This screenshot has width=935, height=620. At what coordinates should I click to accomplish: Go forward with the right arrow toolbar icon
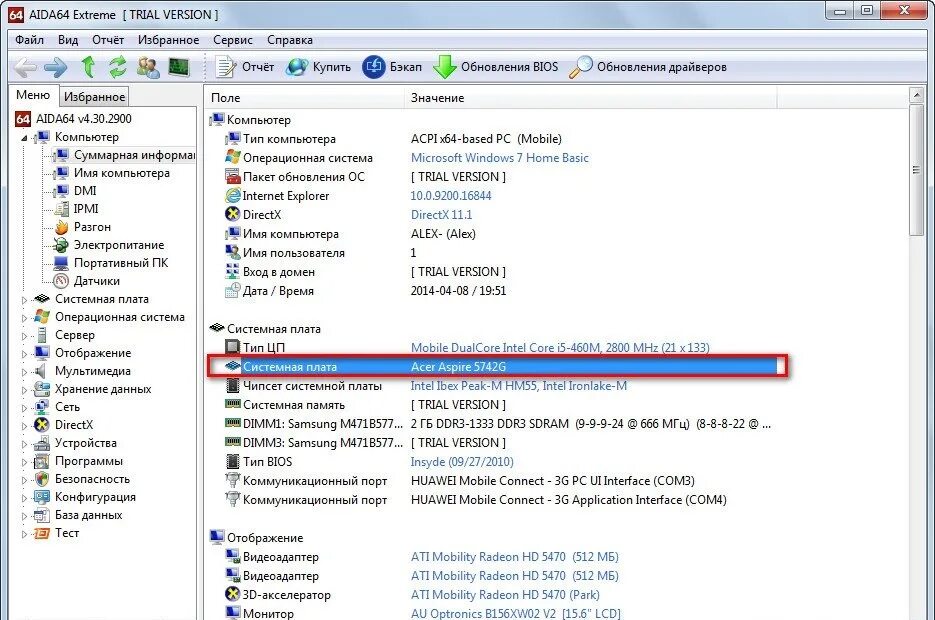(x=56, y=67)
